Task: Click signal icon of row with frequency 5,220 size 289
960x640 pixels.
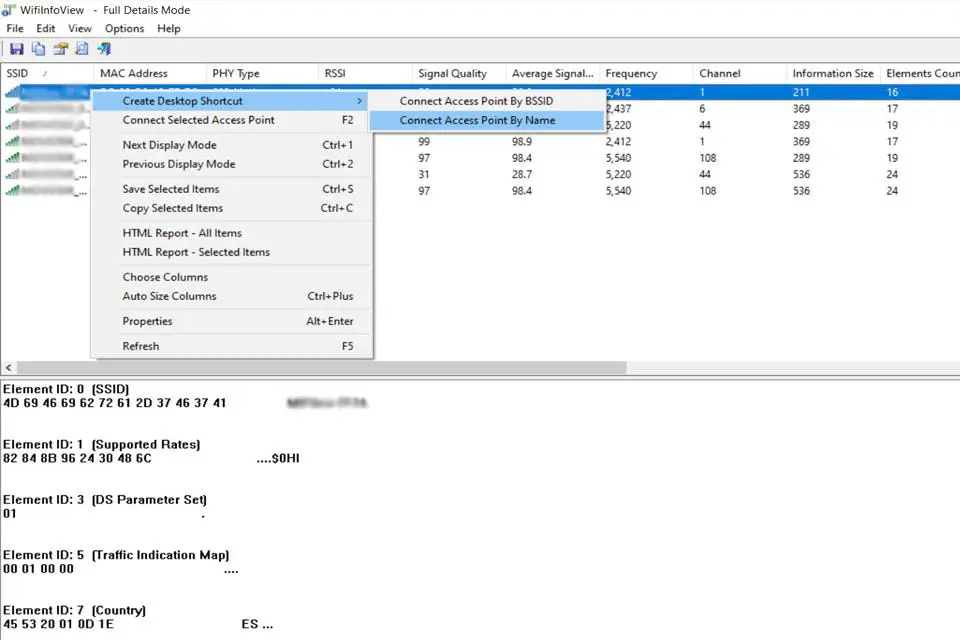Action: tap(12, 125)
